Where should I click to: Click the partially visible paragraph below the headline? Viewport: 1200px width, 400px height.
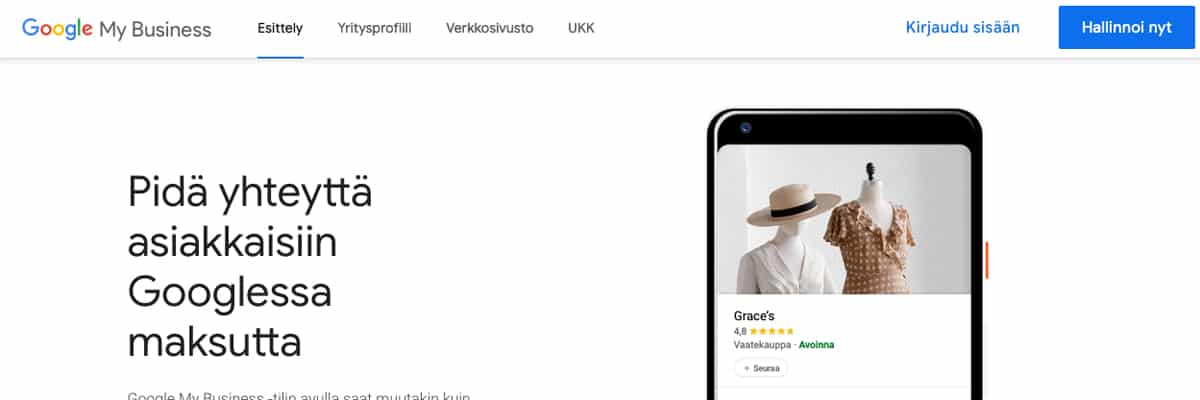(299, 395)
